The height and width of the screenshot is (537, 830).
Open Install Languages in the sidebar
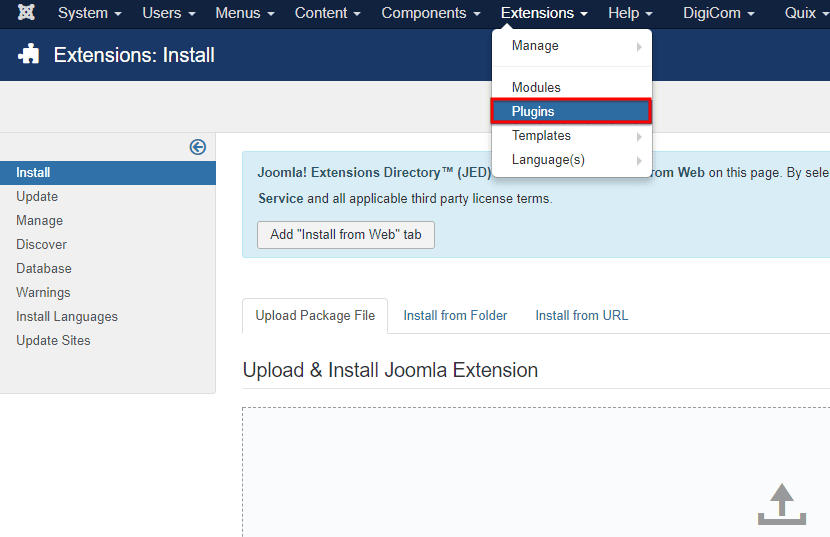(67, 317)
